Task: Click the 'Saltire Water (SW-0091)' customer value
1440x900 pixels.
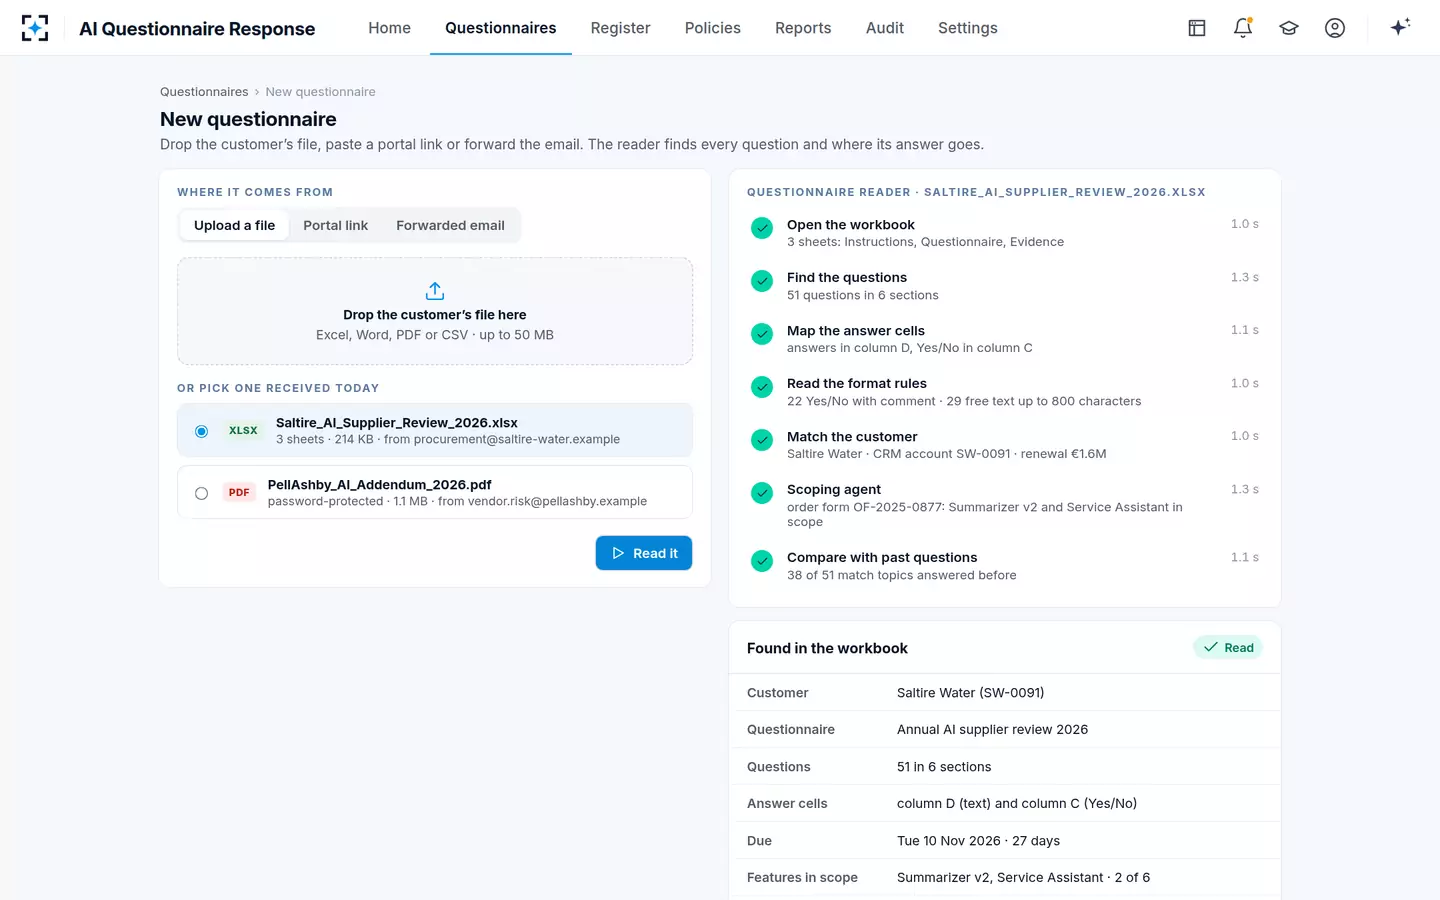Action: click(x=970, y=693)
